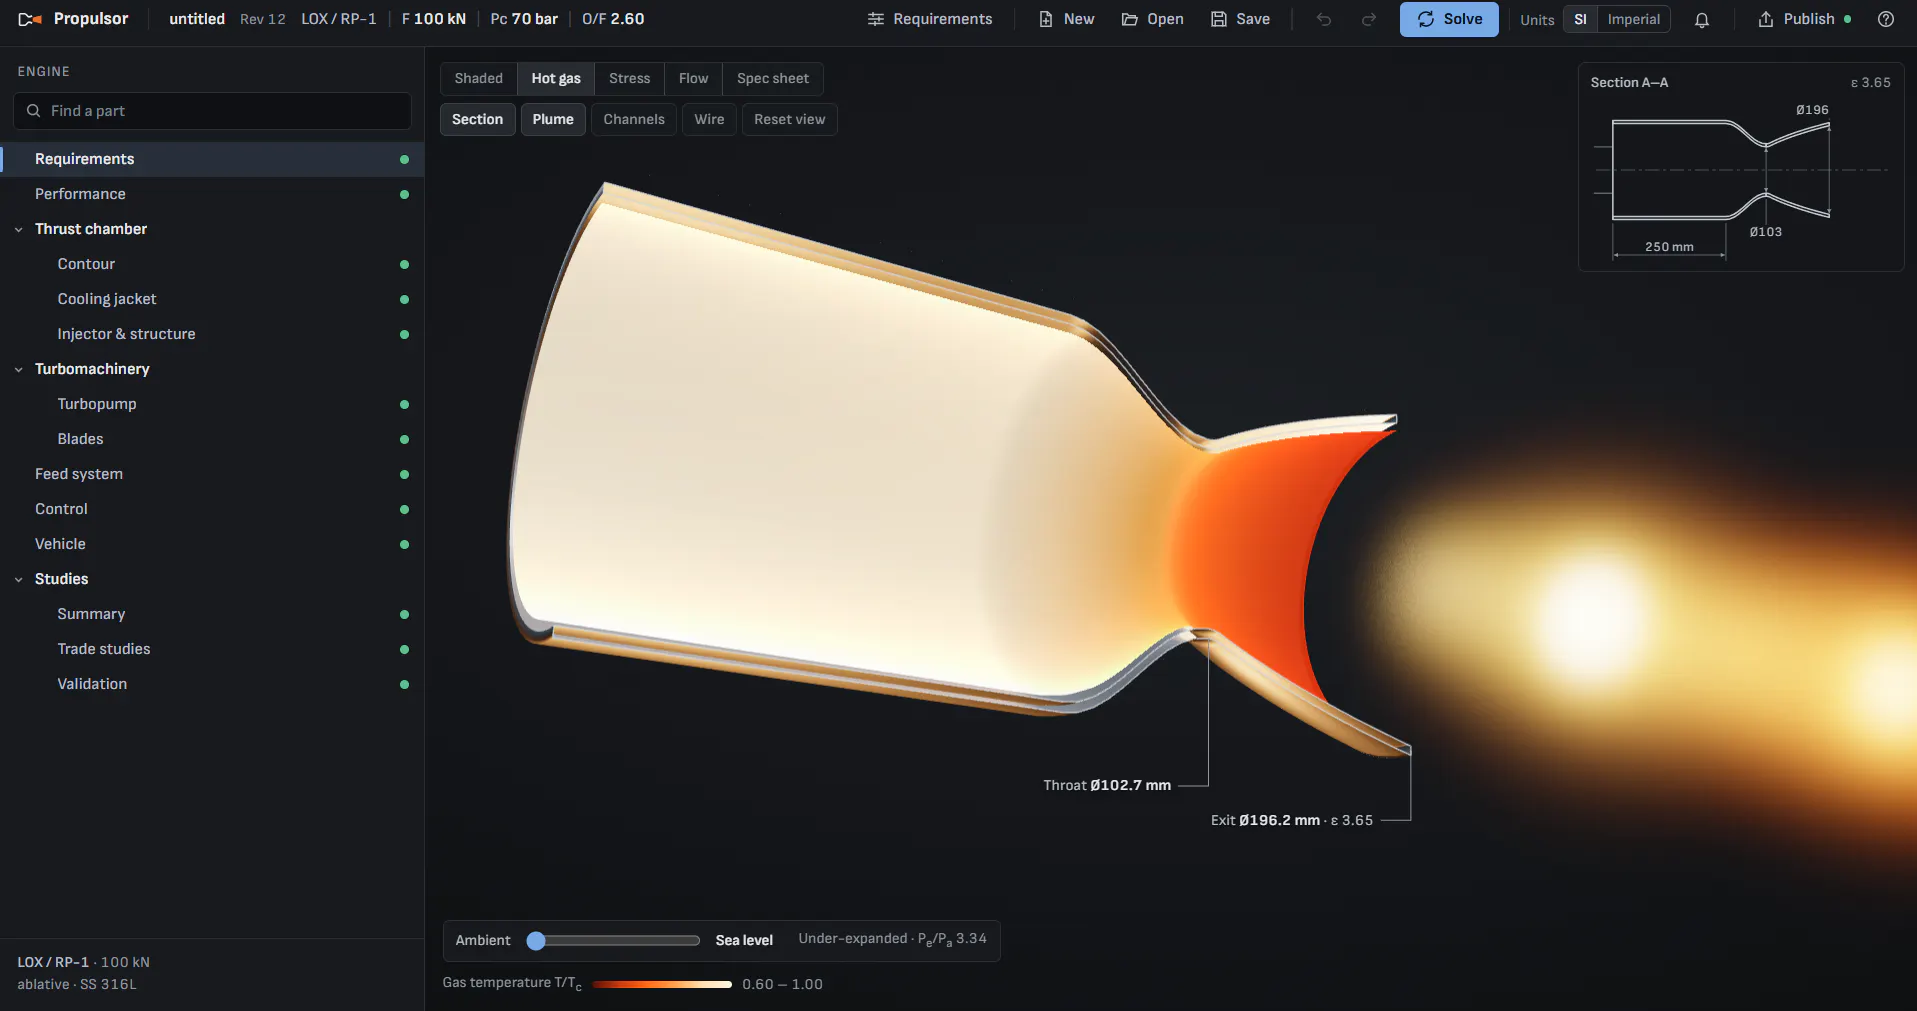Click the Sea level label
Screen dimensions: 1917x1011
[x=744, y=940]
